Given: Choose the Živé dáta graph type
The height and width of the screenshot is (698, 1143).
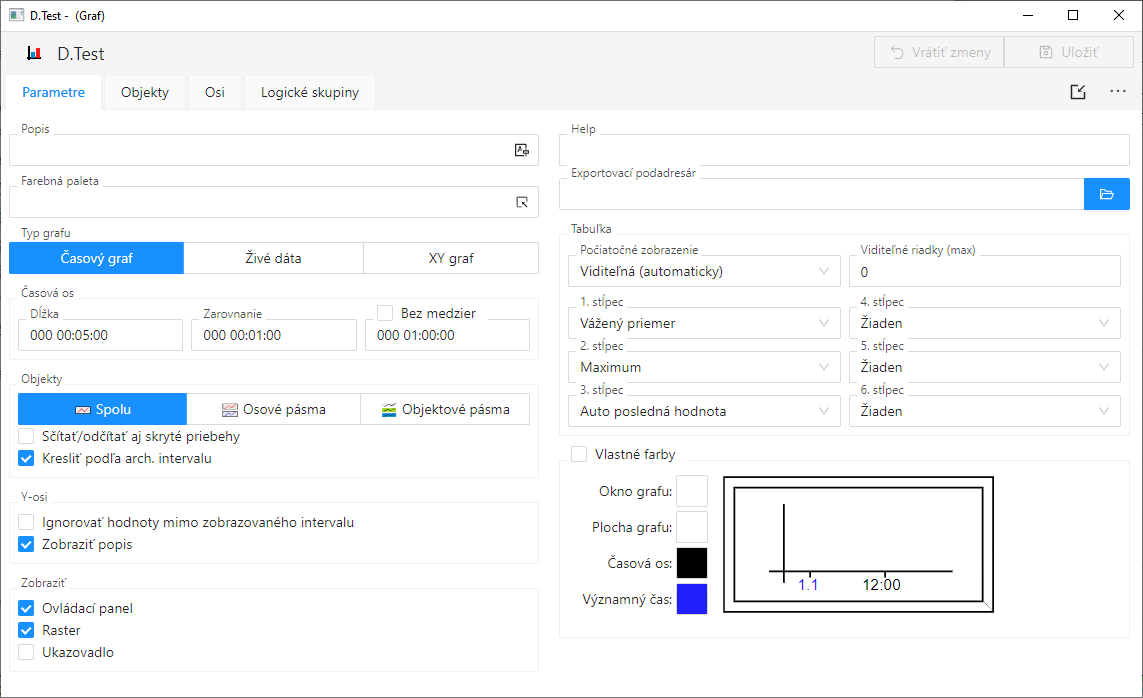Looking at the screenshot, I should coord(273,258).
